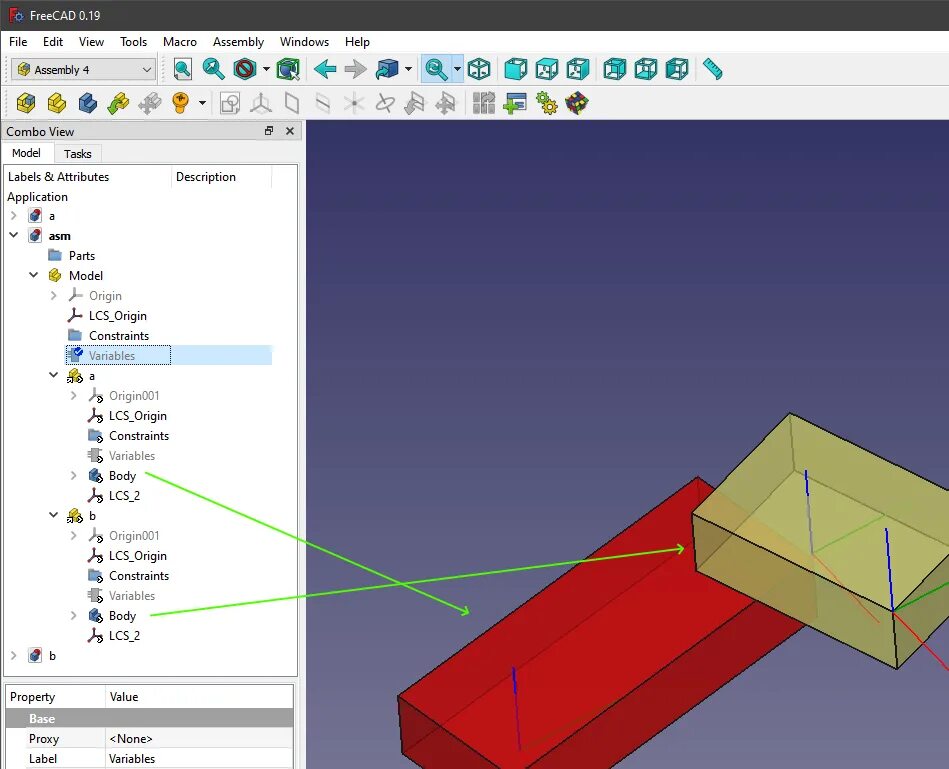Set rear view cube icon
Viewport: 949px width, 769px height.
pos(614,69)
